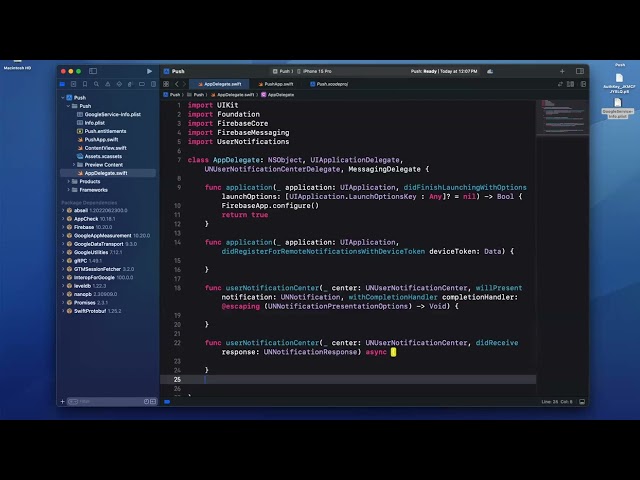Click the Push breadcrumb project item
This screenshot has height=480, width=640.
point(172,95)
